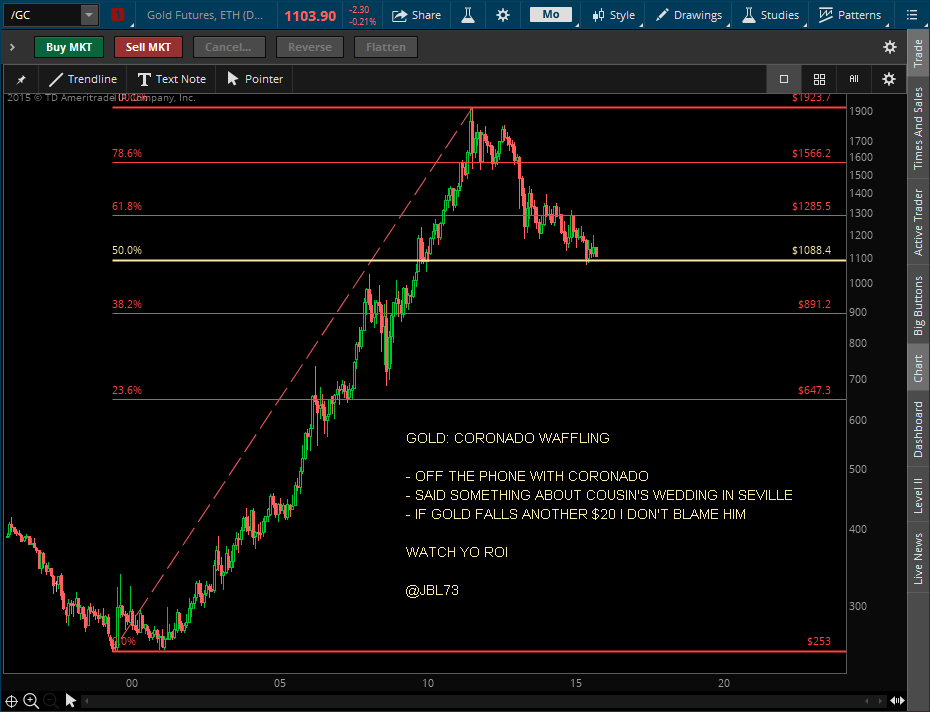Toggle the pin drawing toolbar icon
The width and height of the screenshot is (930, 712).
(21, 79)
